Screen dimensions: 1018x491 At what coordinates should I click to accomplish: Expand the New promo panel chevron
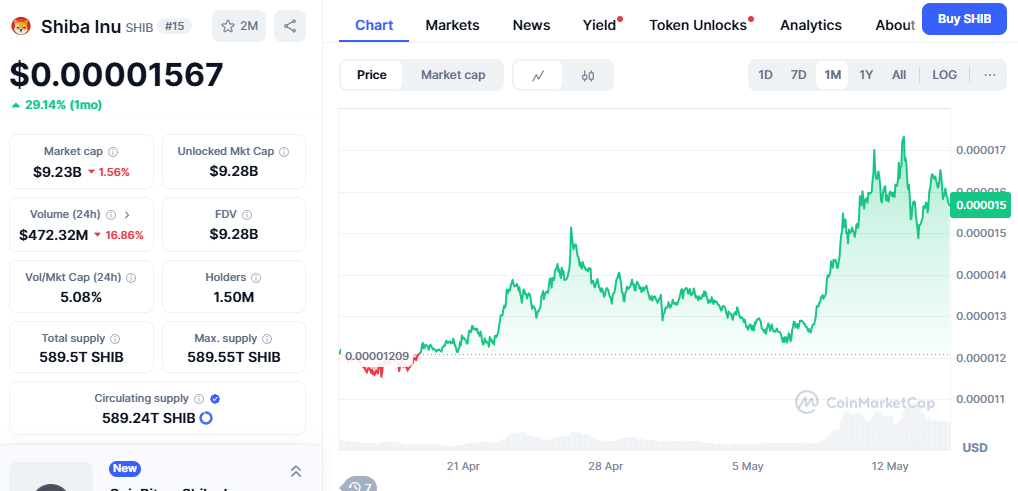click(295, 471)
